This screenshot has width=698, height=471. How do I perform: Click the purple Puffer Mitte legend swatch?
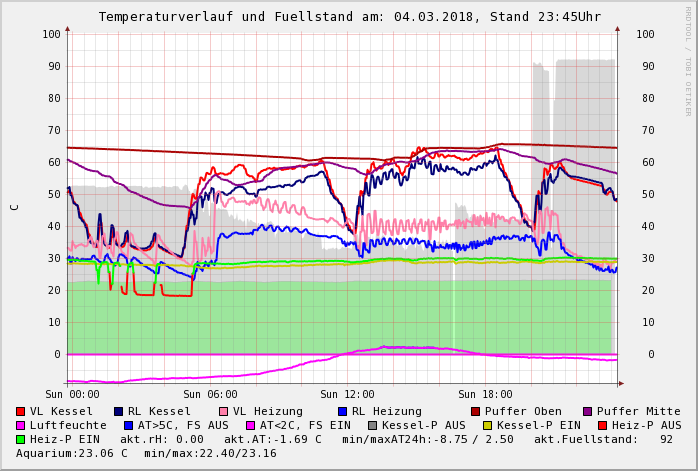[588, 411]
